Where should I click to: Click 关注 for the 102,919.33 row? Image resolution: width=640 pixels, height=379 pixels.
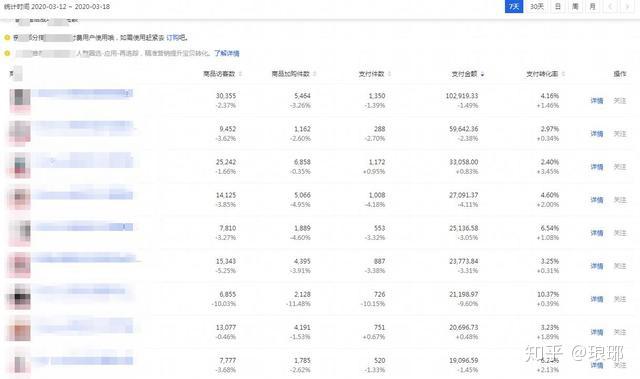[x=620, y=100]
